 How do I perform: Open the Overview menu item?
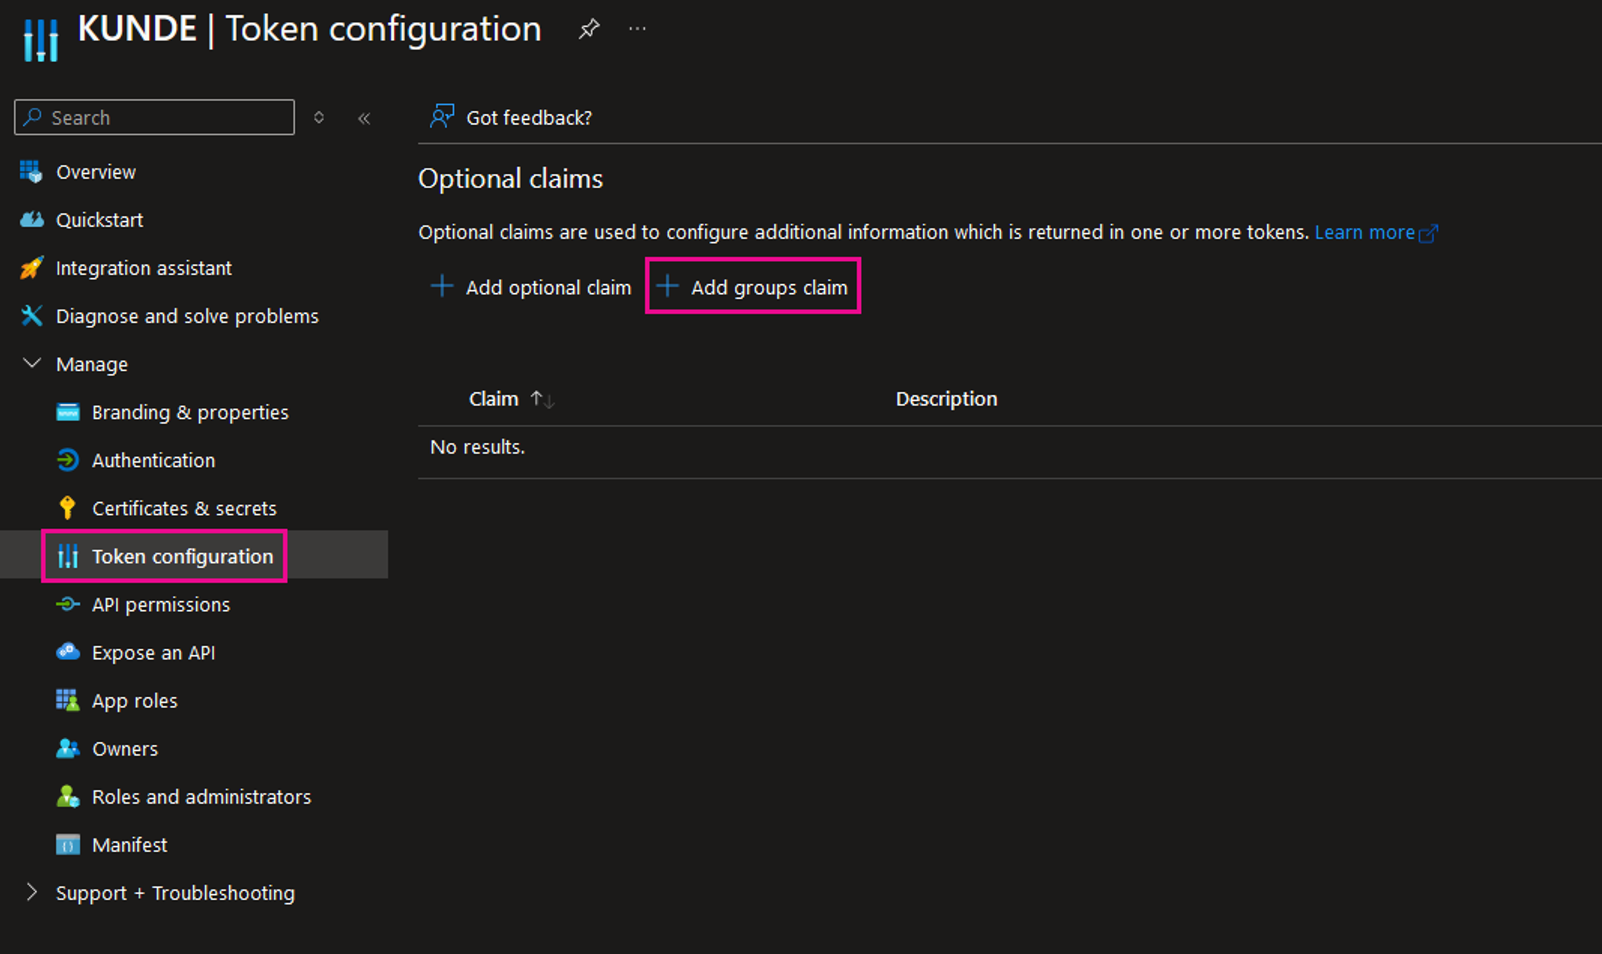[x=95, y=172]
